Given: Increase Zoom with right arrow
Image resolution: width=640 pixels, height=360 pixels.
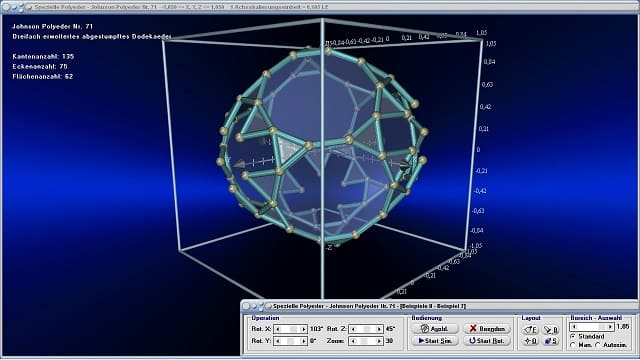Looking at the screenshot, I should point(379,341).
